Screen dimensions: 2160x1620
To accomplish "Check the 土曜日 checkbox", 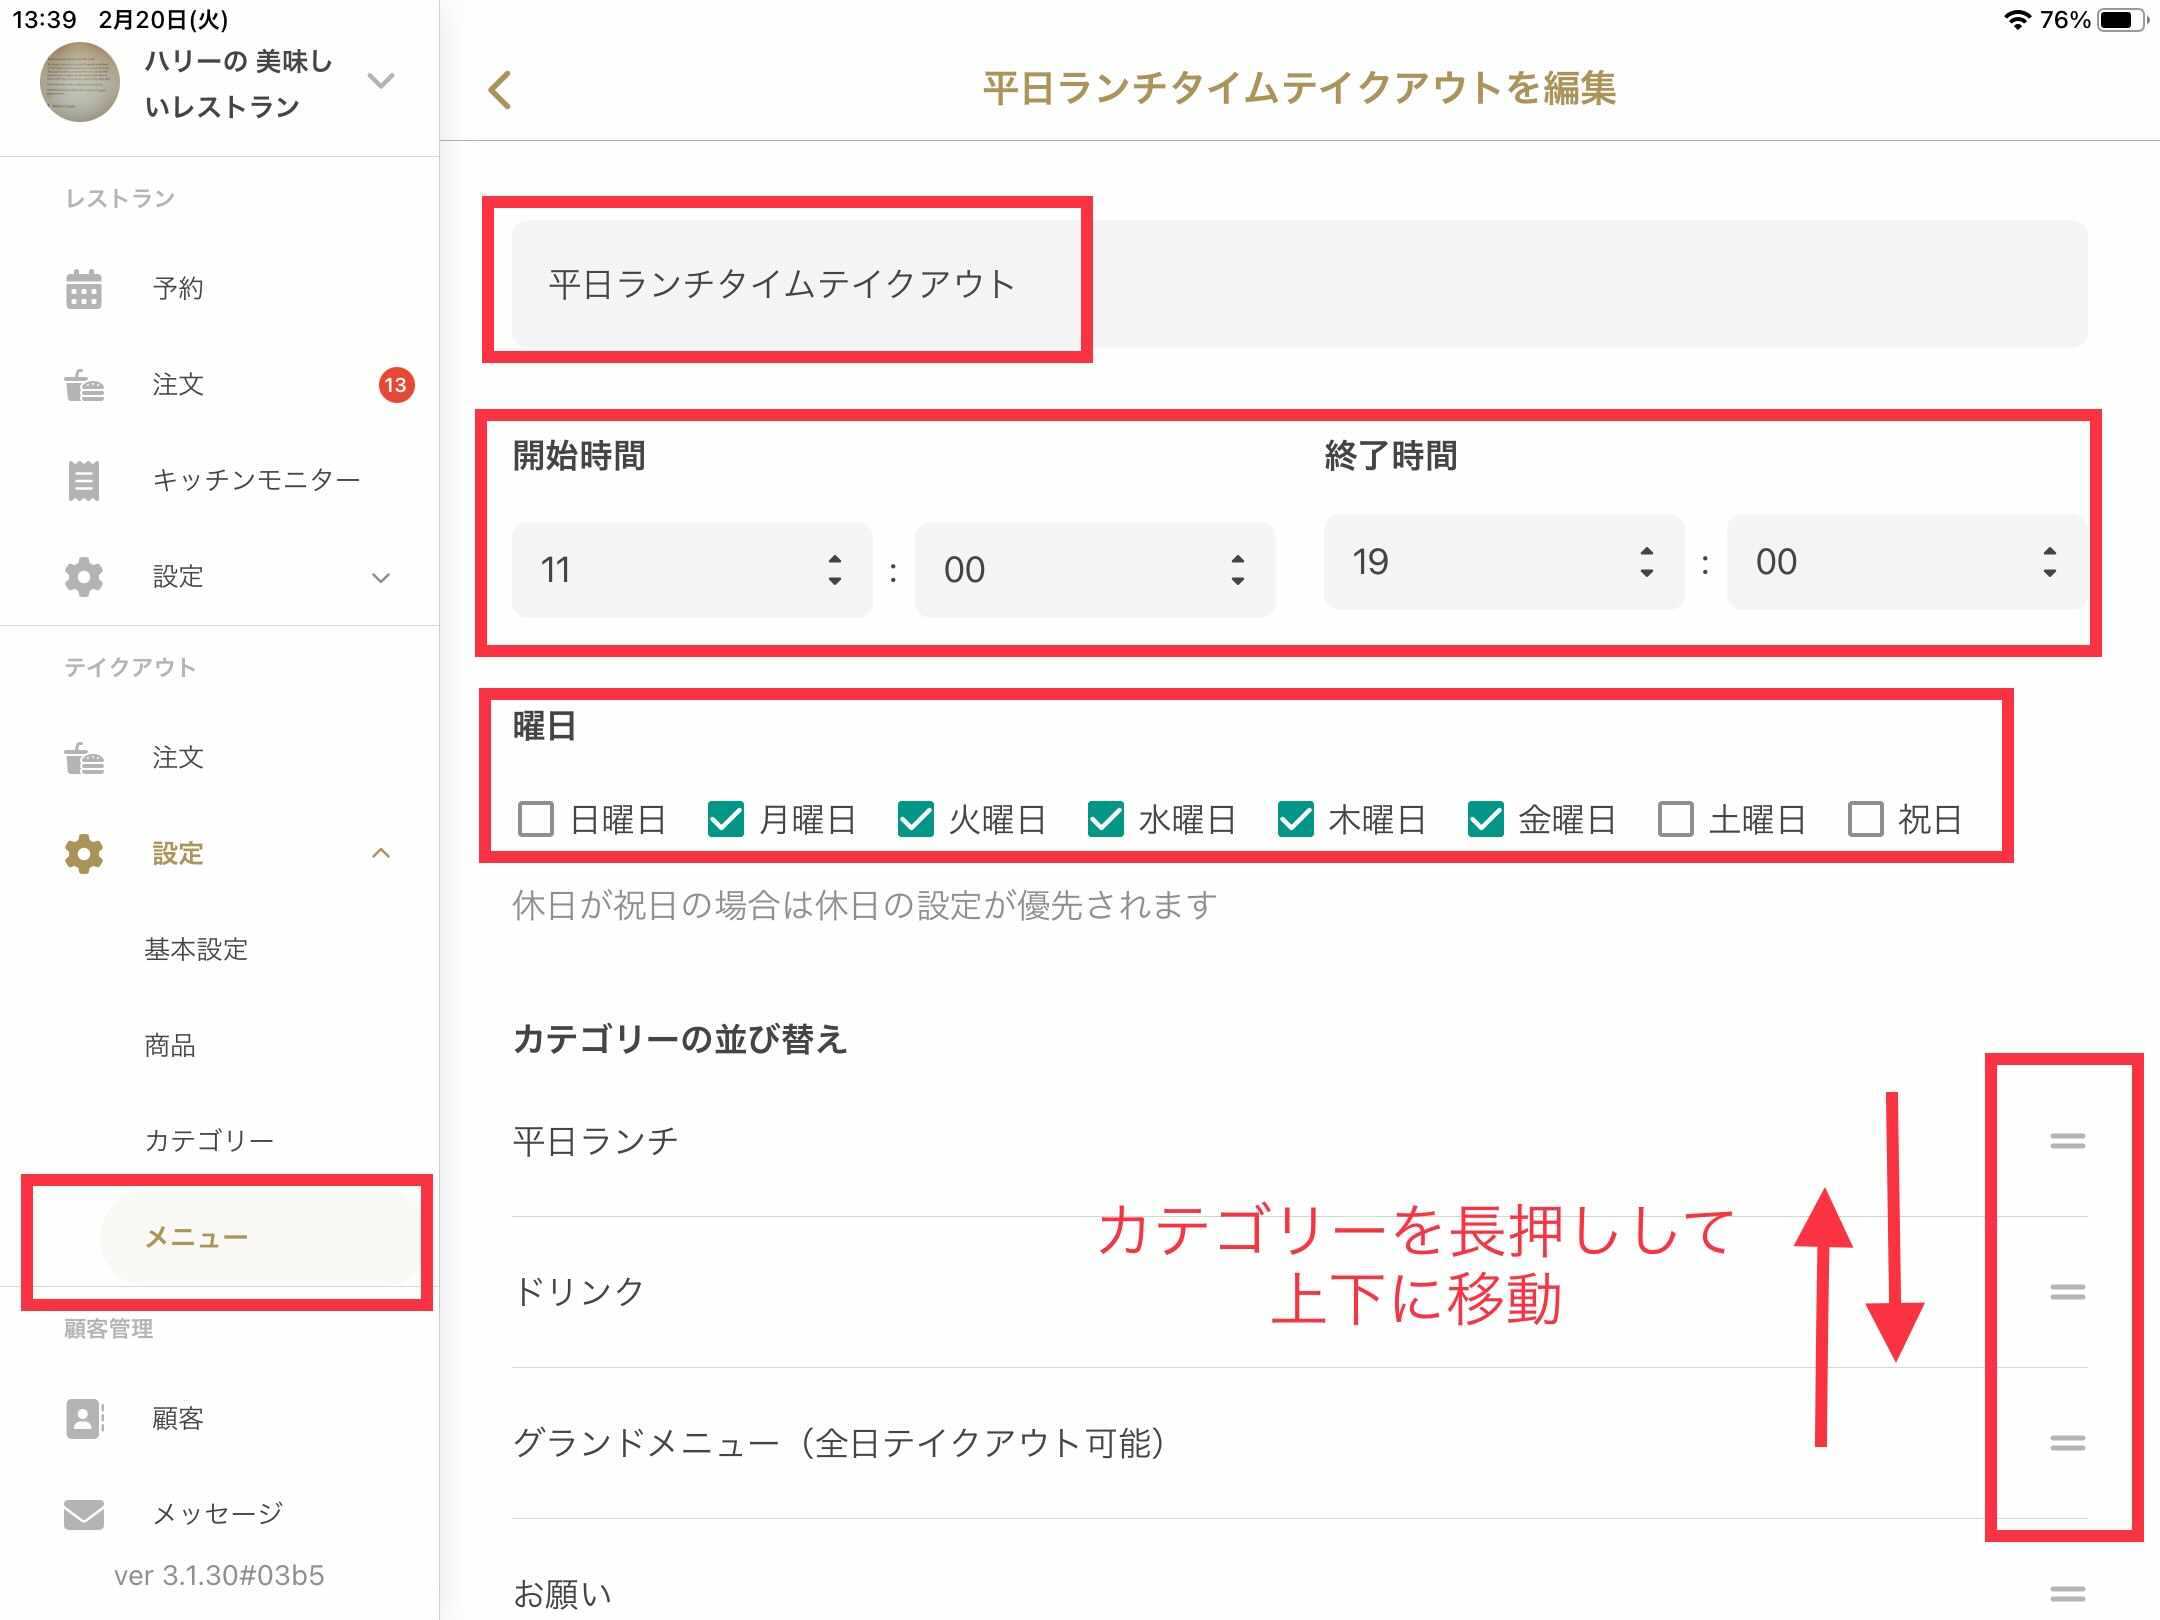I will pyautogui.click(x=1676, y=819).
